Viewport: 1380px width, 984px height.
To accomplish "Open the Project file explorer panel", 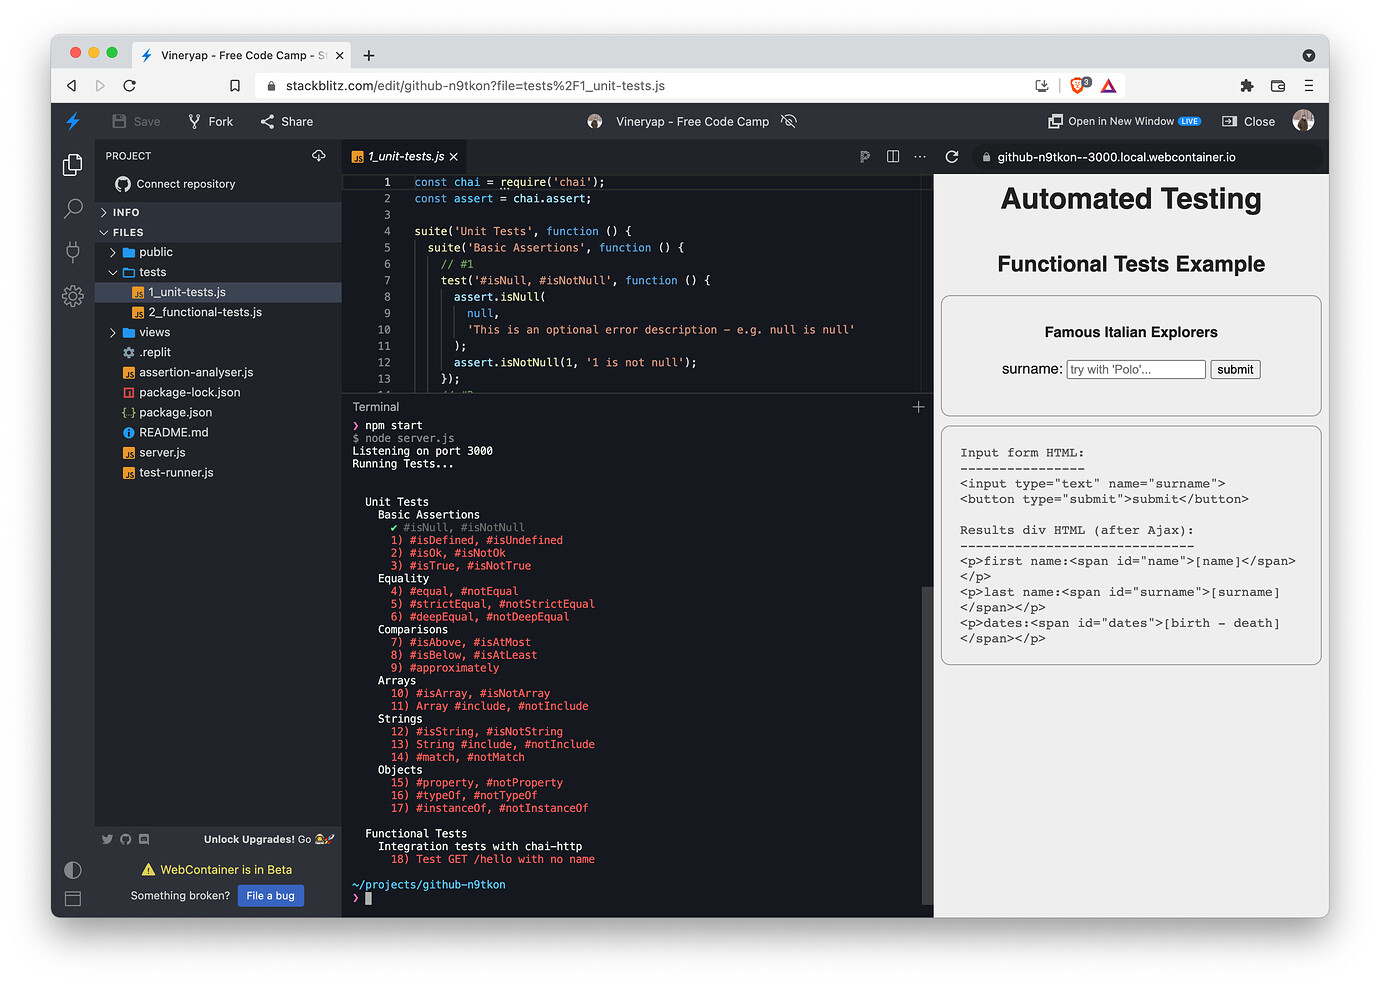I will tap(72, 164).
